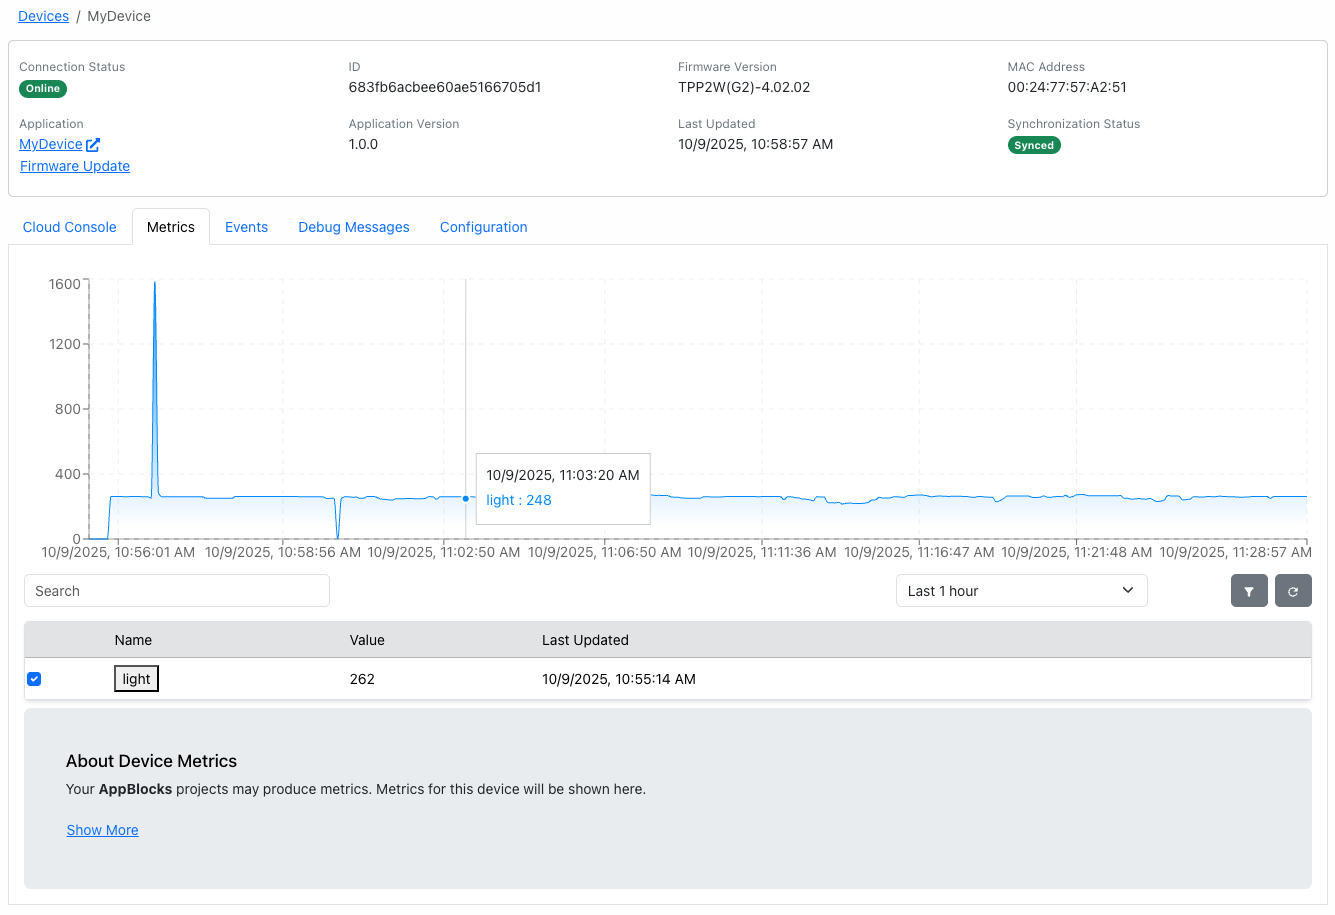Uncheck the light metric checkbox
The image size is (1335, 915).
click(34, 679)
